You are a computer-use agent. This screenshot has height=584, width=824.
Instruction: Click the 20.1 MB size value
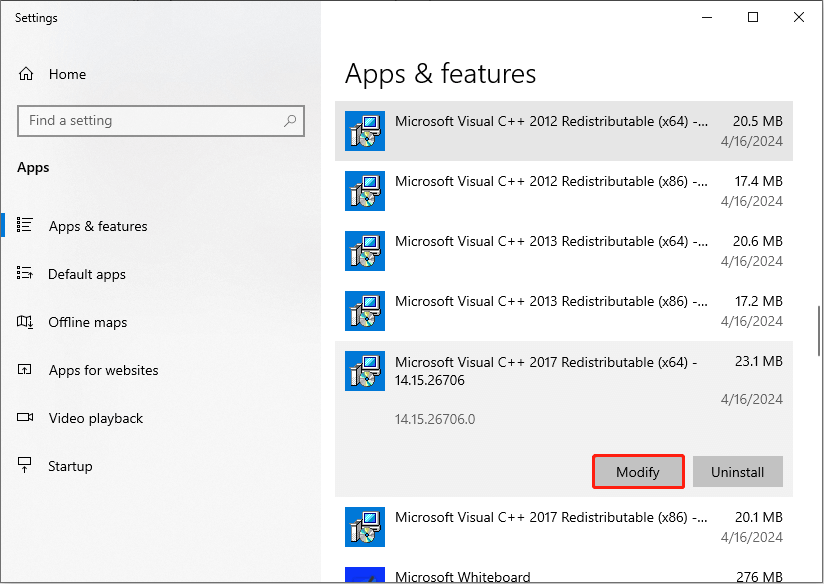tap(759, 517)
